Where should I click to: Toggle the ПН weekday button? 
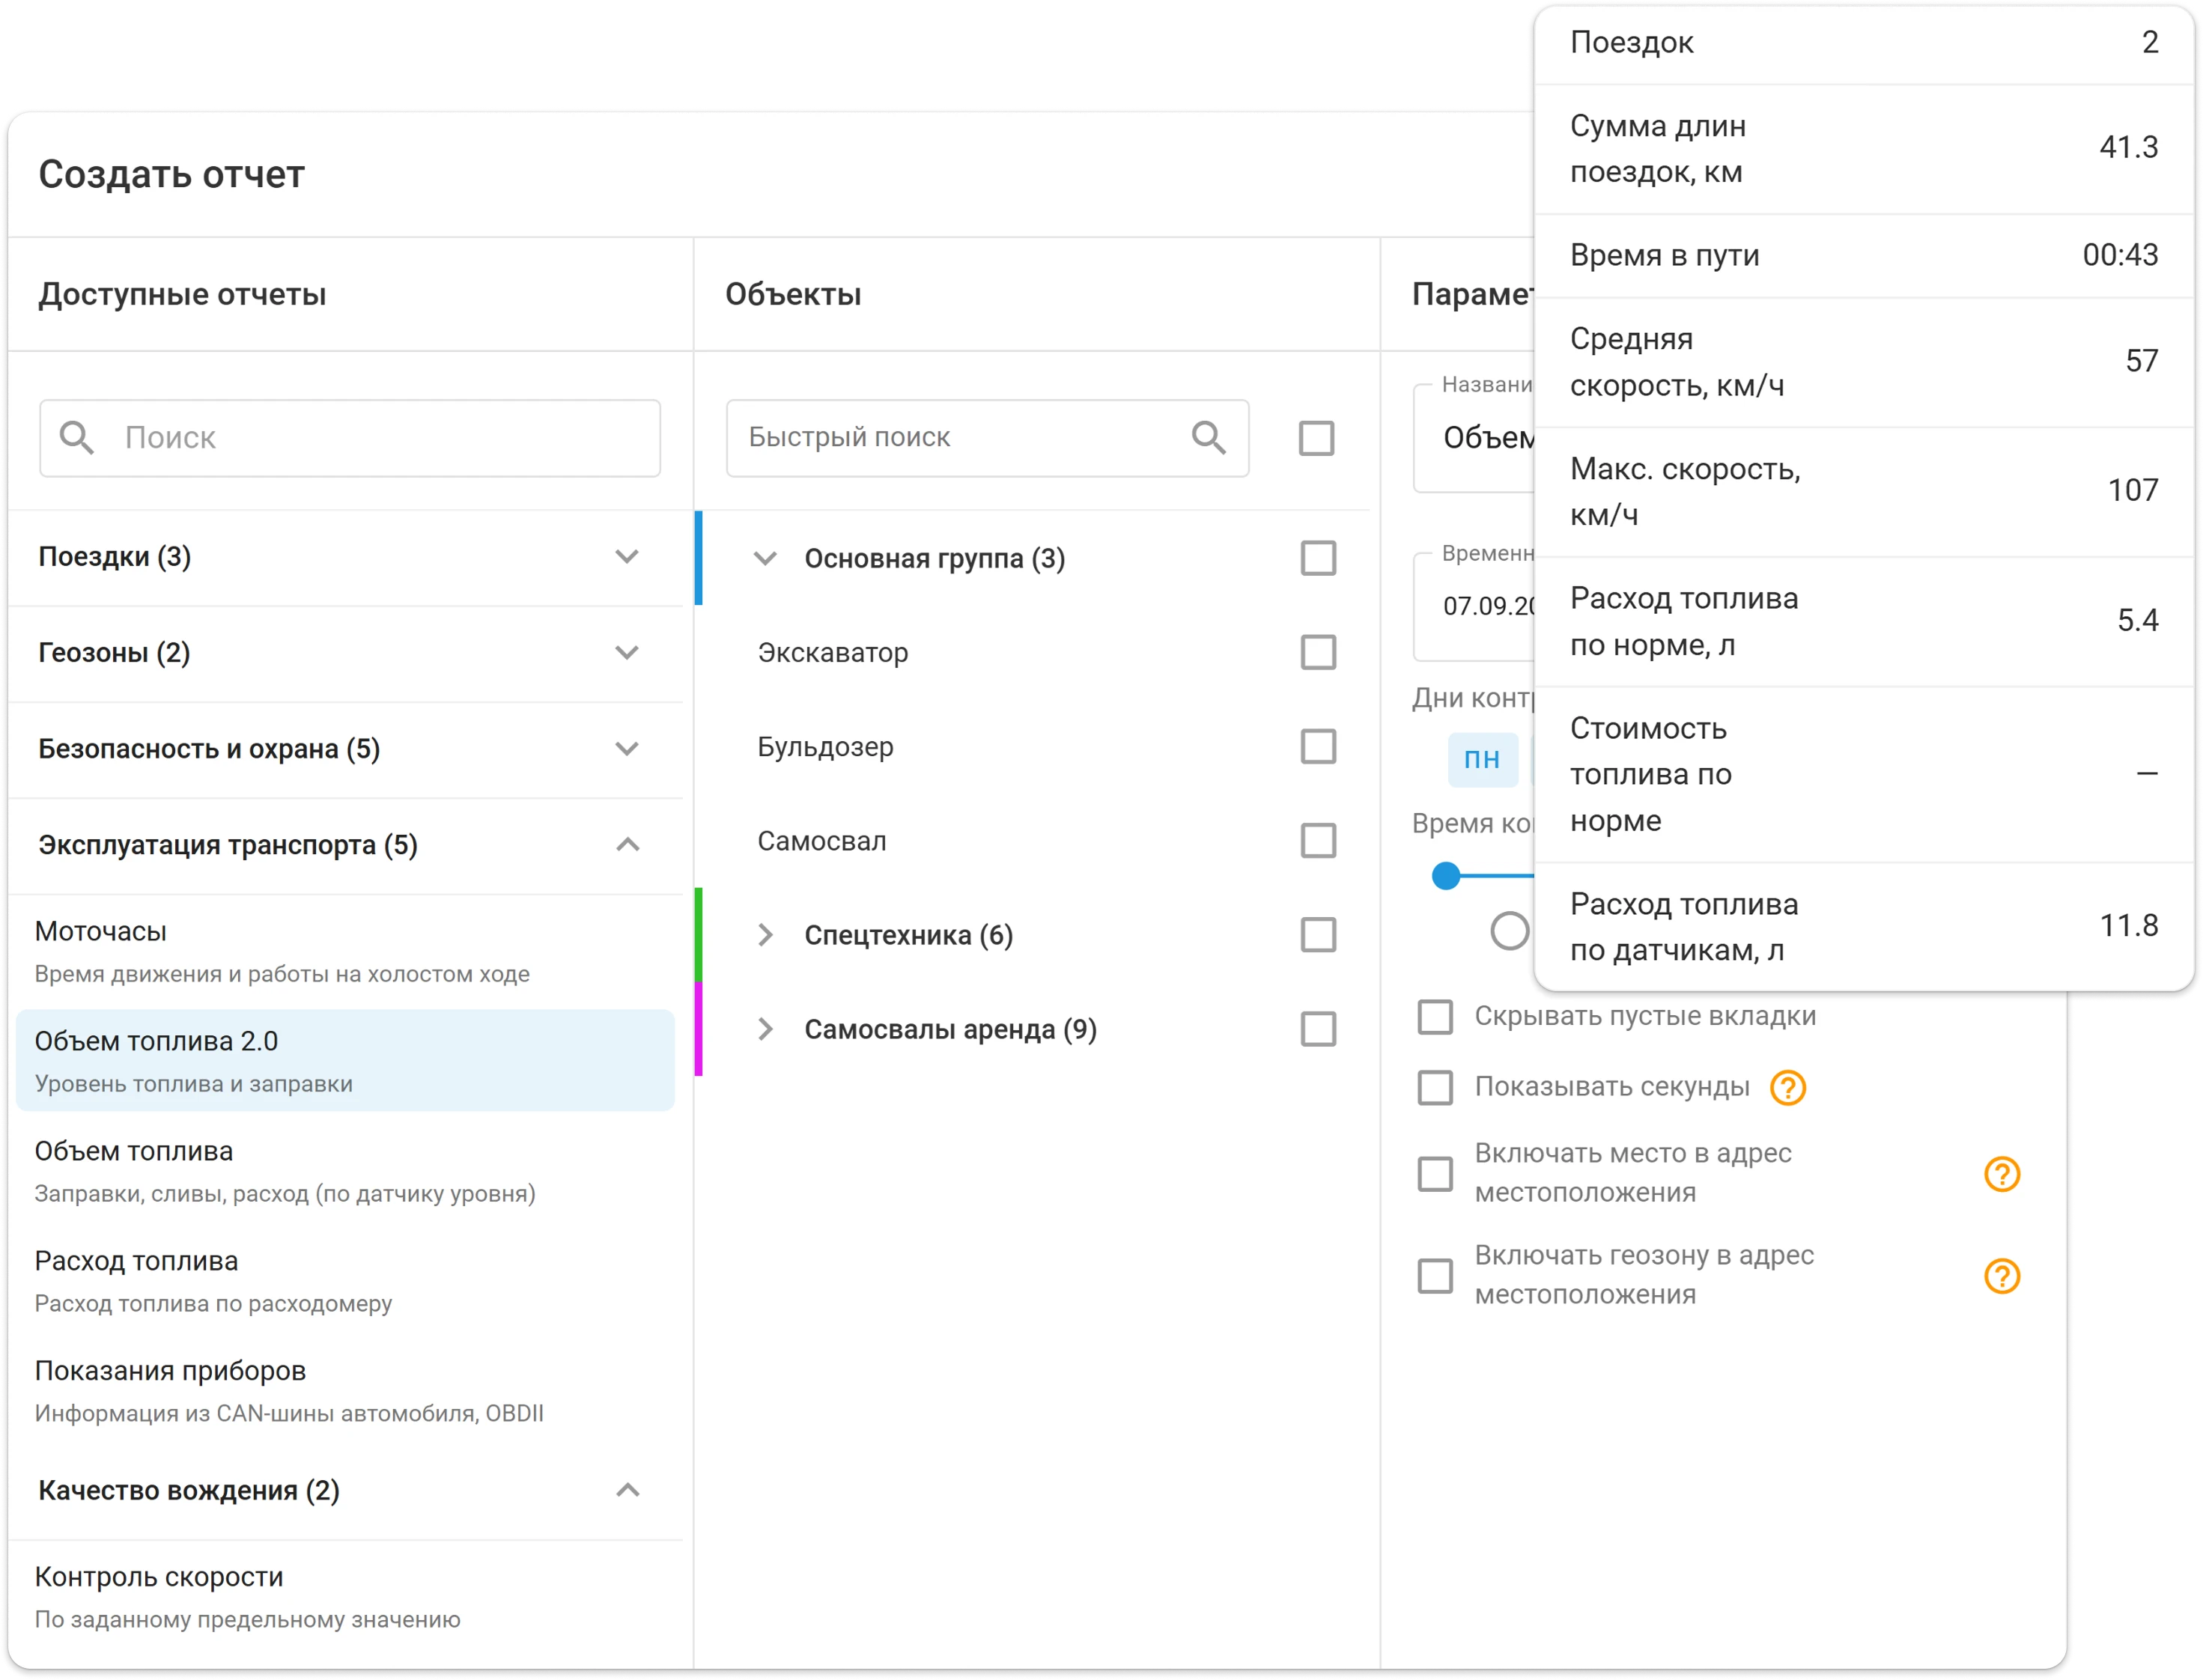(1481, 759)
